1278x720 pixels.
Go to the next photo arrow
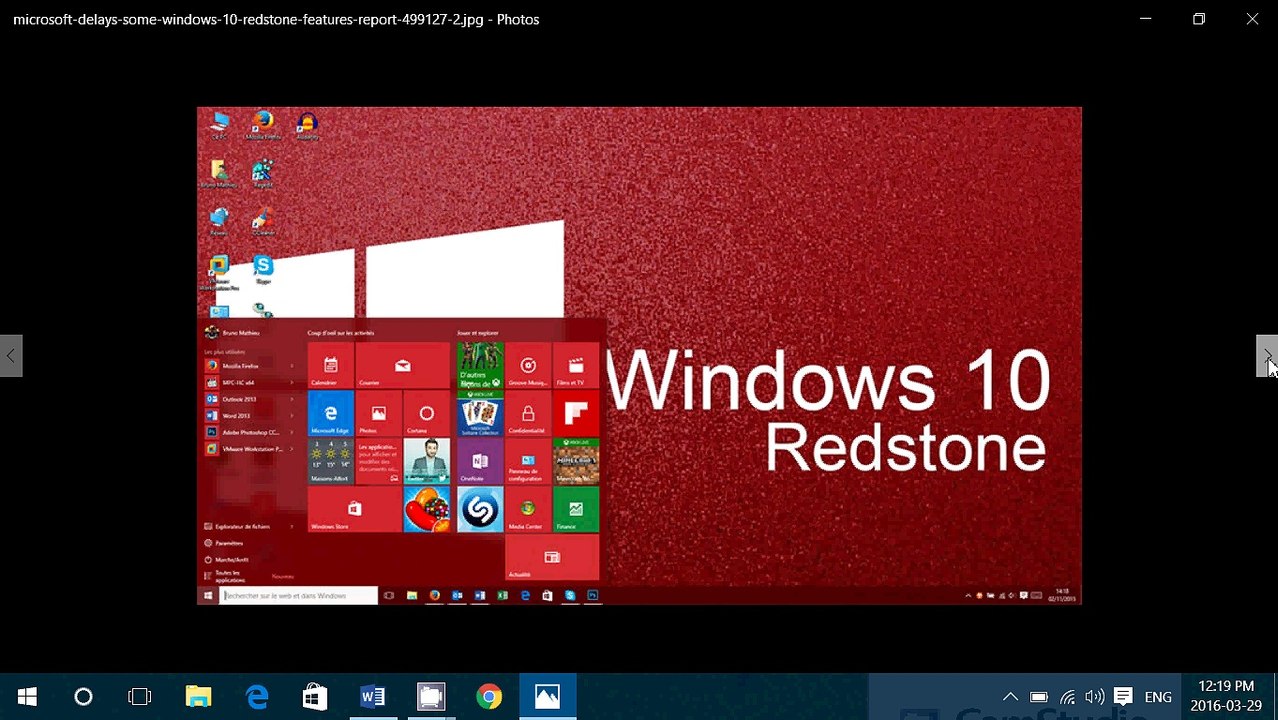1267,356
